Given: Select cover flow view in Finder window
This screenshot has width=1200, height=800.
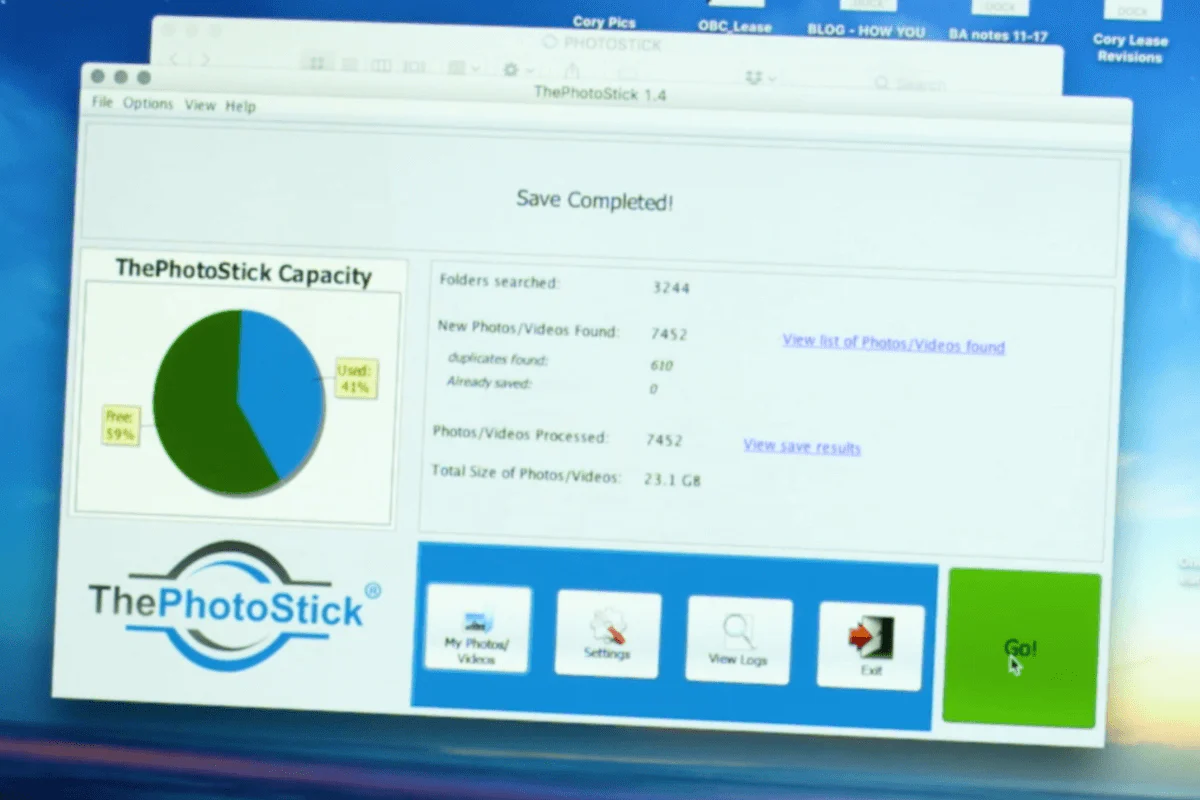Looking at the screenshot, I should tap(413, 67).
